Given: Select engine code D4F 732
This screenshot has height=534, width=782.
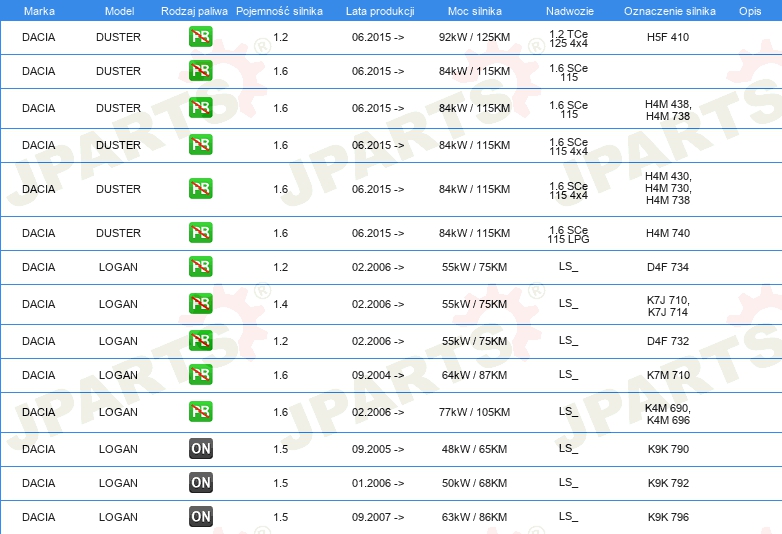Looking at the screenshot, I should click(x=668, y=341).
